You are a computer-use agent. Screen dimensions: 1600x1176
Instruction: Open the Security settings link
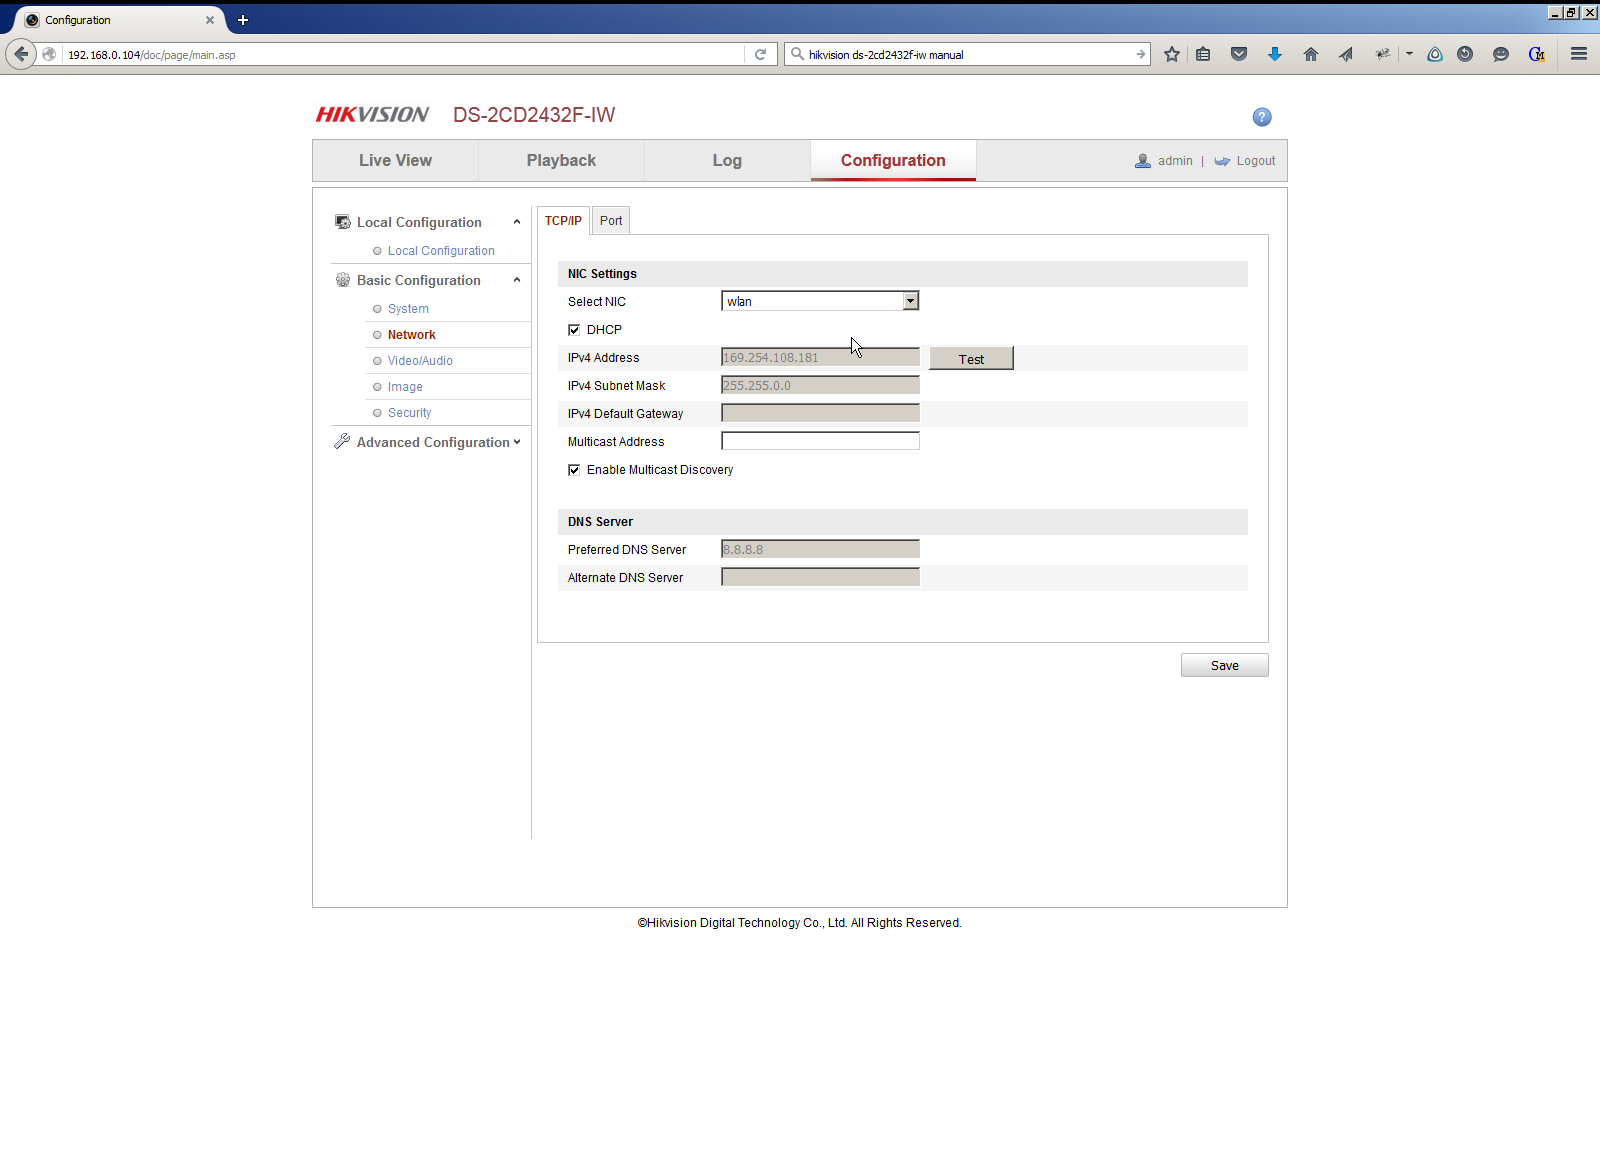pos(410,413)
